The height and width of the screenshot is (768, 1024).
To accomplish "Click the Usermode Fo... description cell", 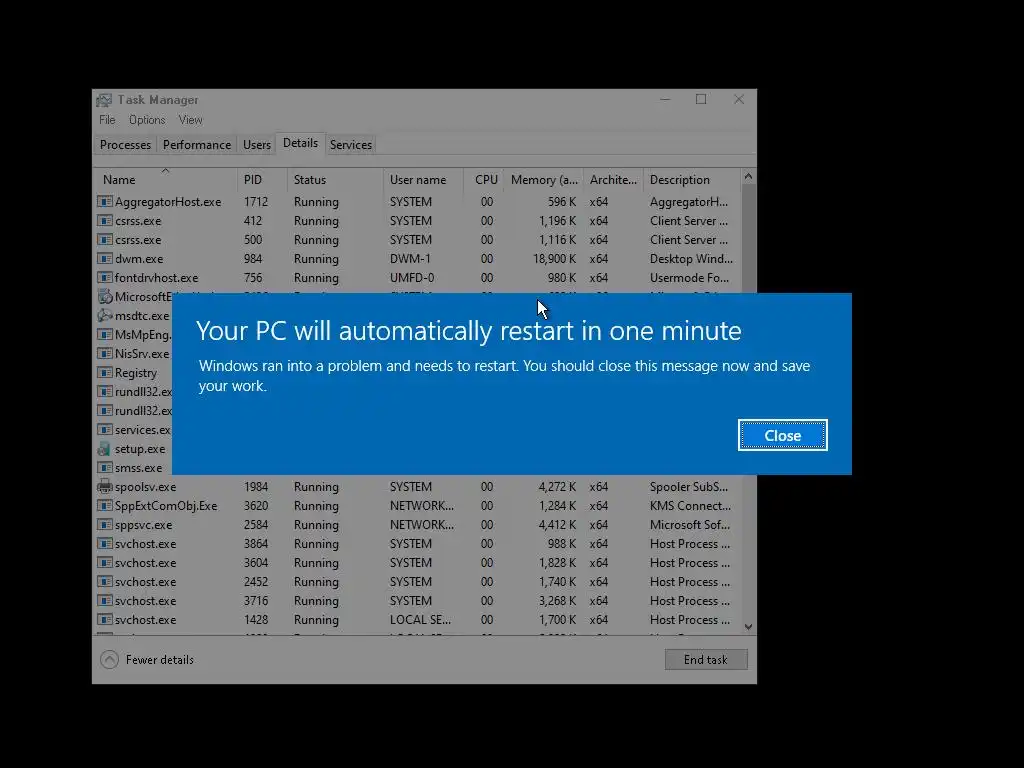I will coord(689,278).
